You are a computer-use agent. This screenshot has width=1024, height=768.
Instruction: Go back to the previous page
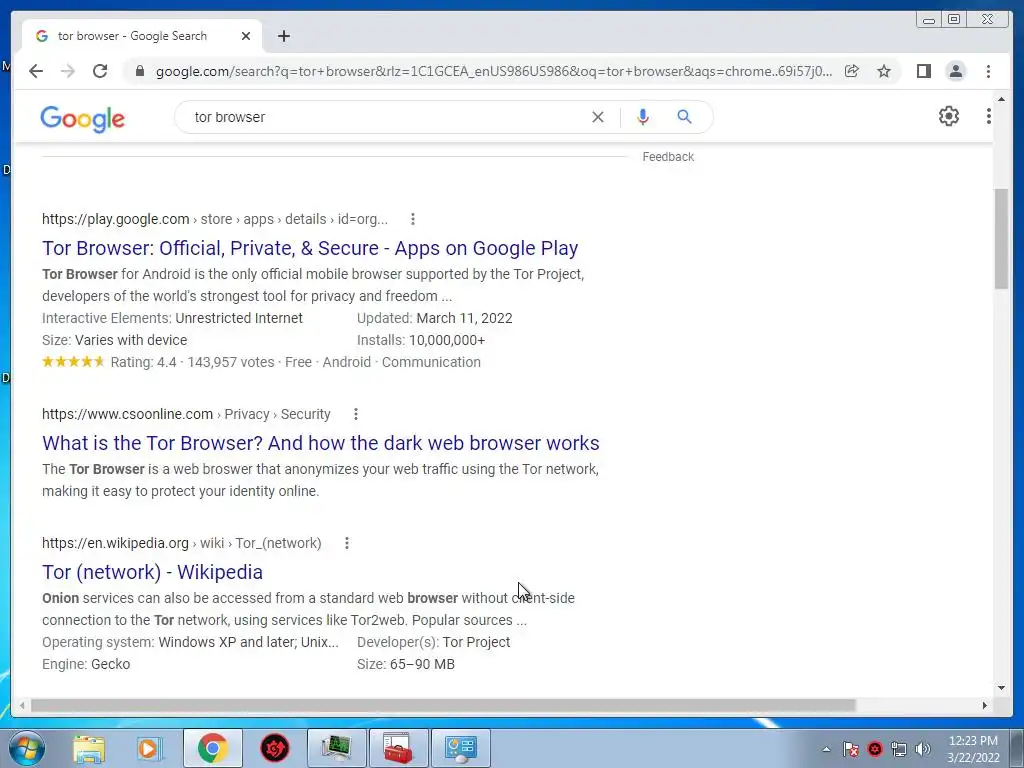pos(36,71)
